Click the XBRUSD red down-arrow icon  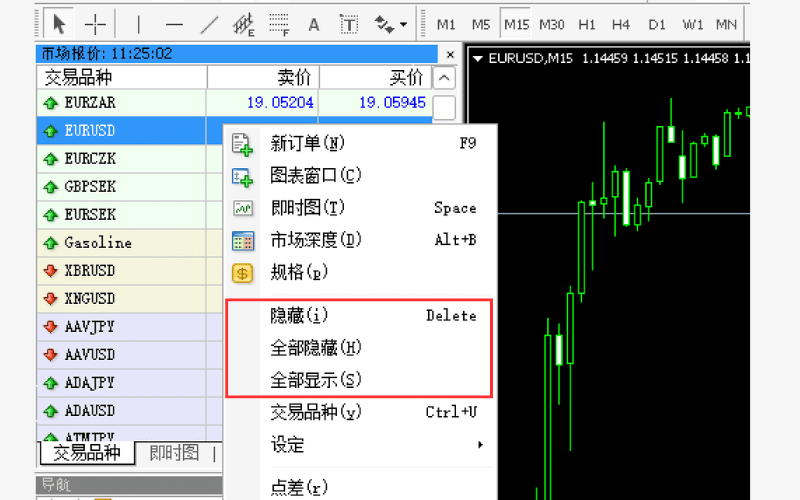click(x=51, y=271)
